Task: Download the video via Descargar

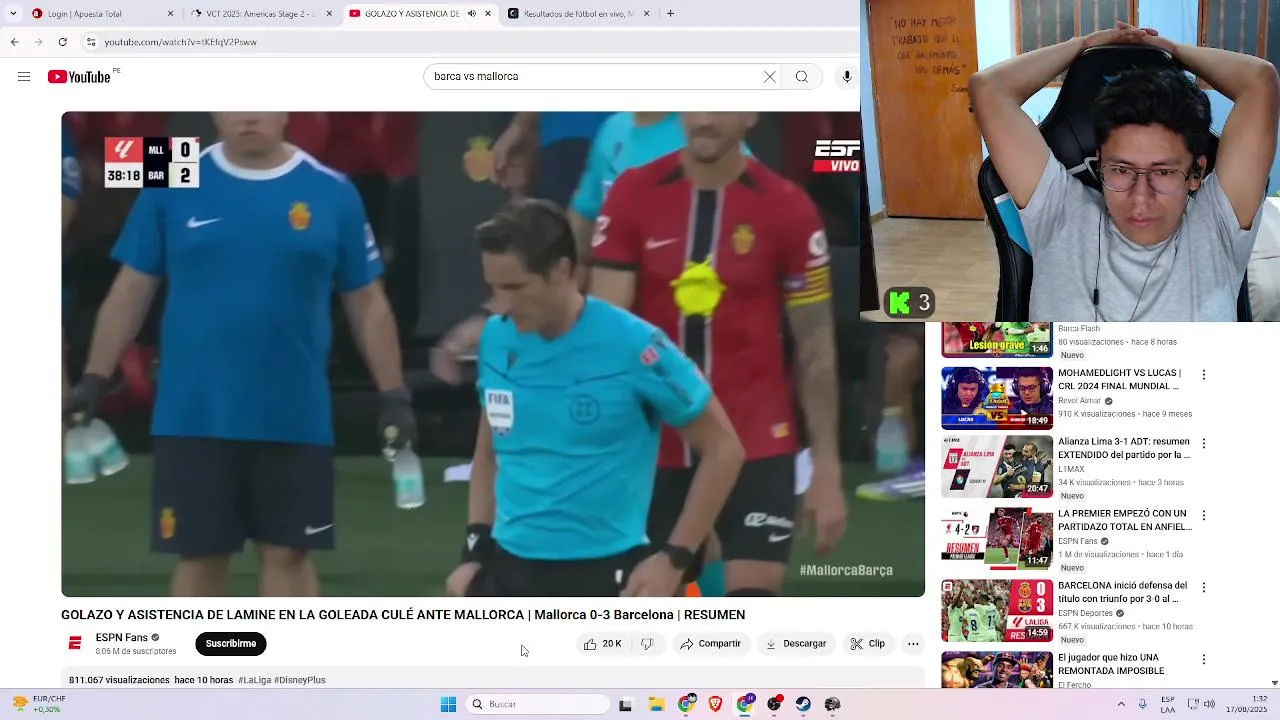Action: coord(796,644)
